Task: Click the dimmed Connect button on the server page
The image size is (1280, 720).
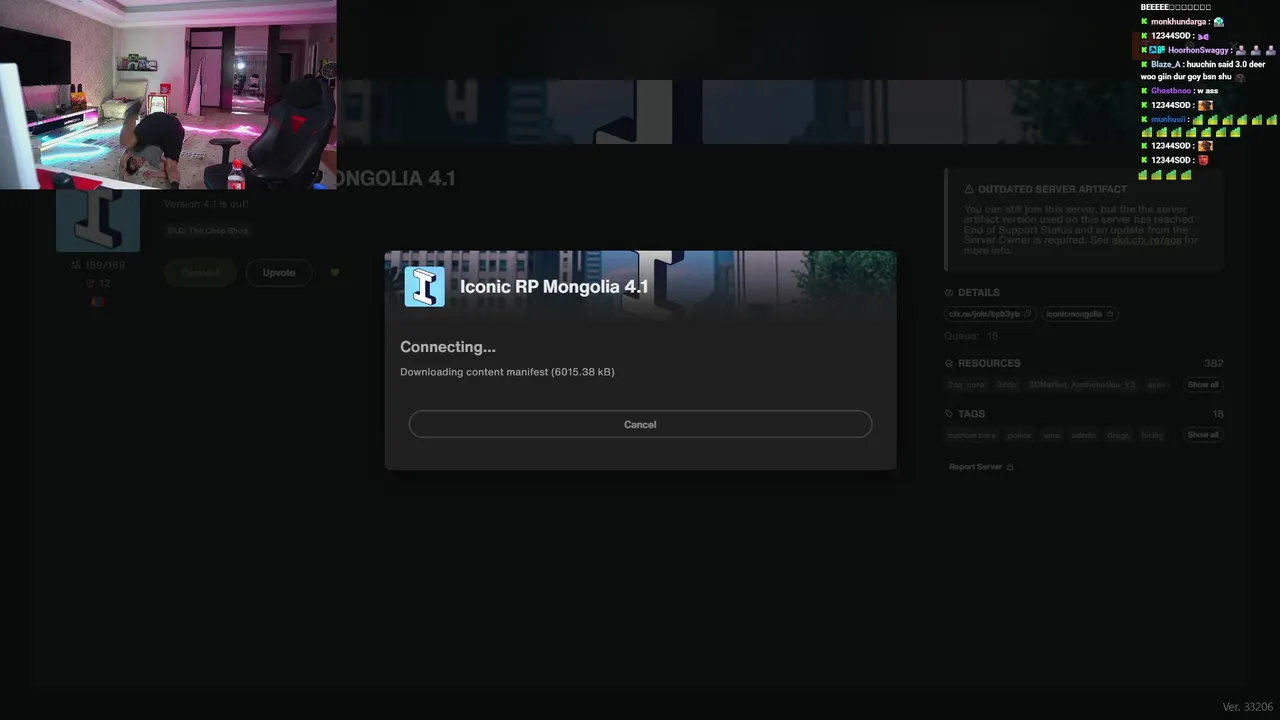Action: 200,273
